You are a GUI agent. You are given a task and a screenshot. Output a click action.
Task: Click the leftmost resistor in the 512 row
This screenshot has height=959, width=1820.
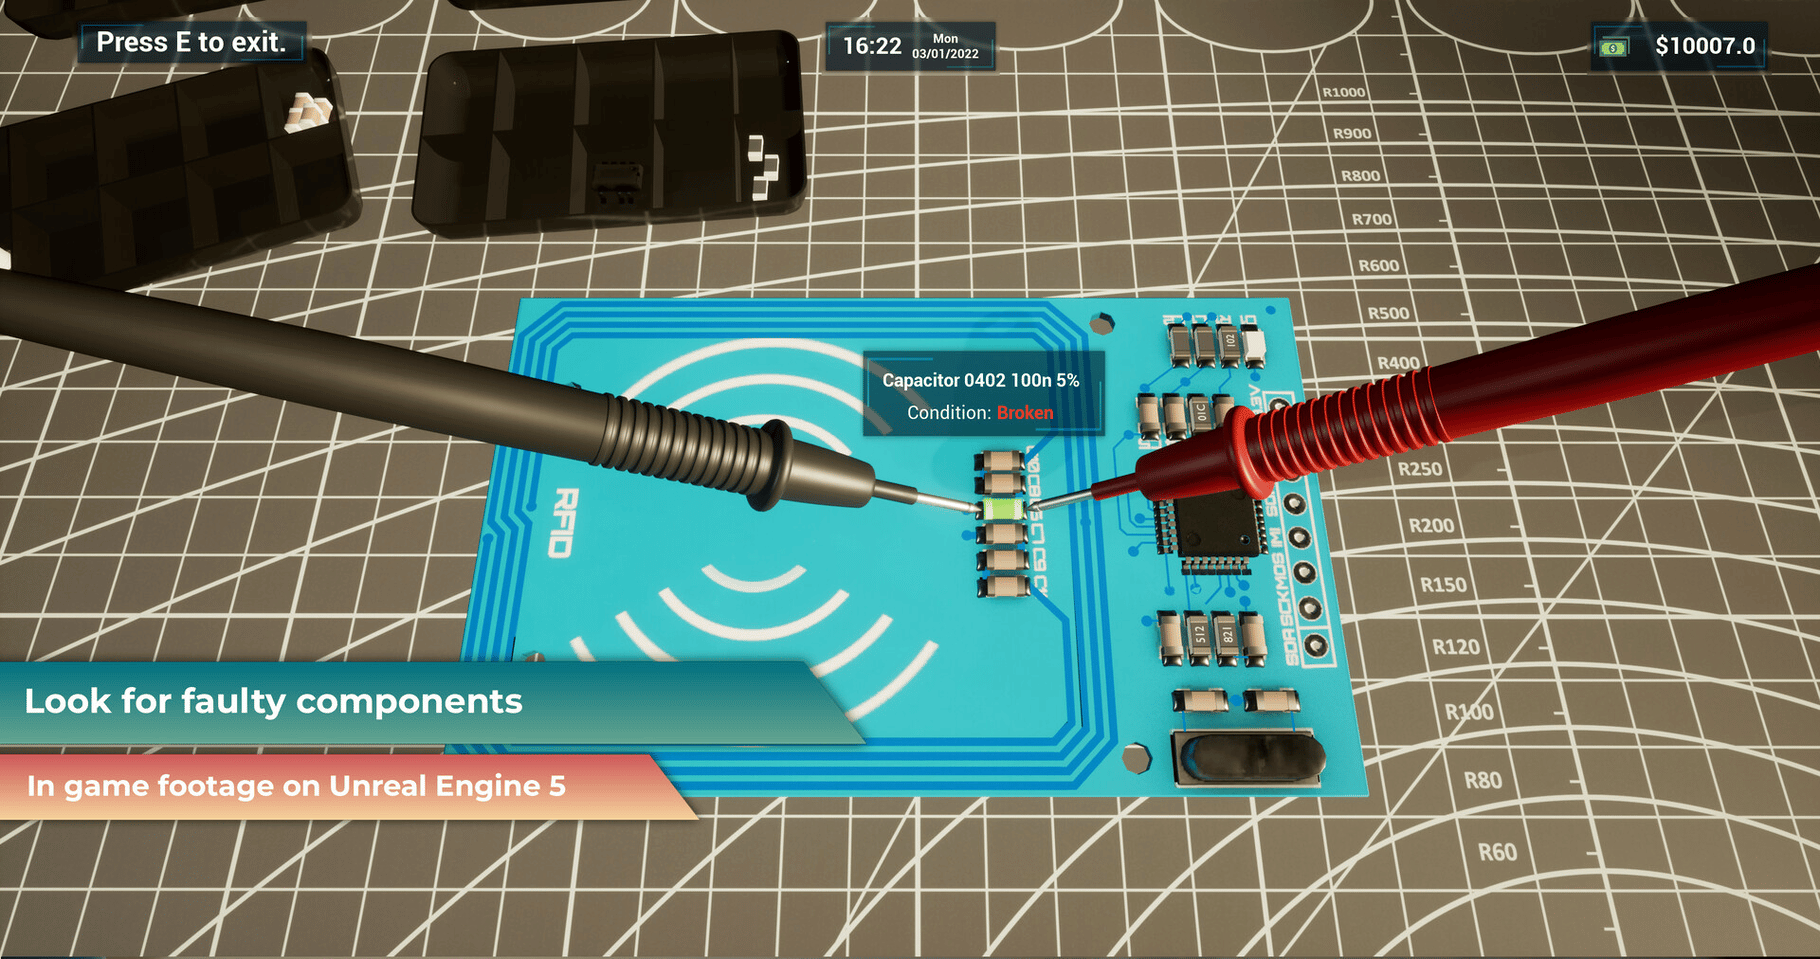[x=1172, y=636]
